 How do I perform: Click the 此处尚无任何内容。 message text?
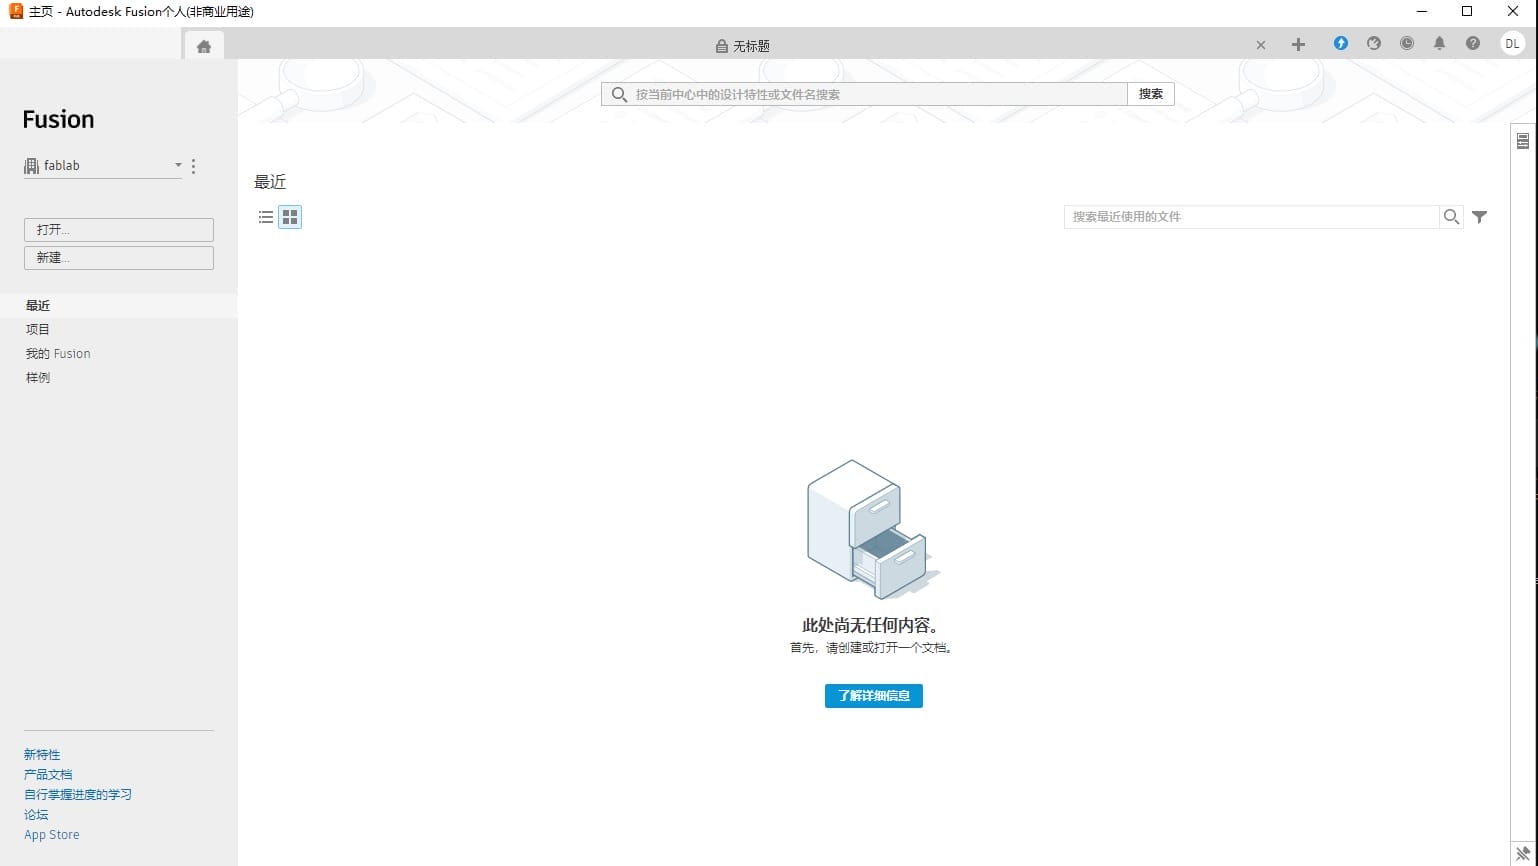click(872, 626)
